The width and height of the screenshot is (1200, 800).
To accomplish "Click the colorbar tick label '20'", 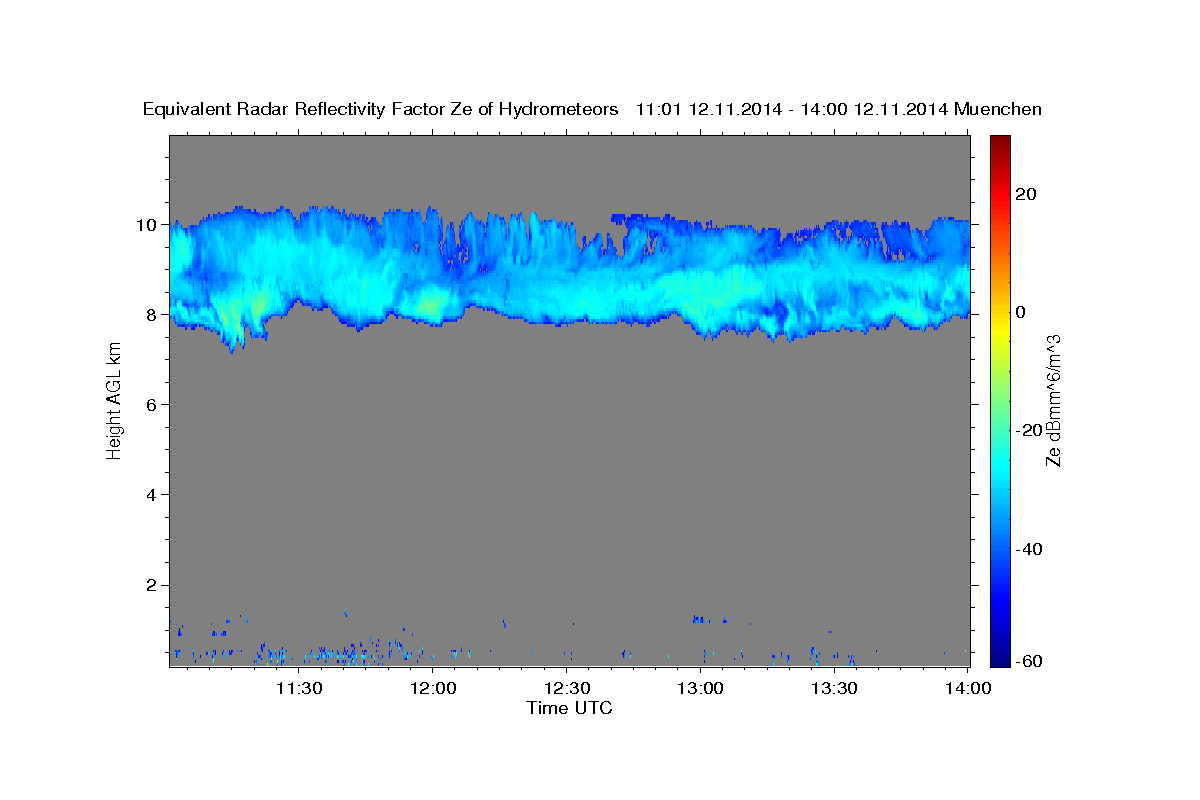I will 1026,194.
